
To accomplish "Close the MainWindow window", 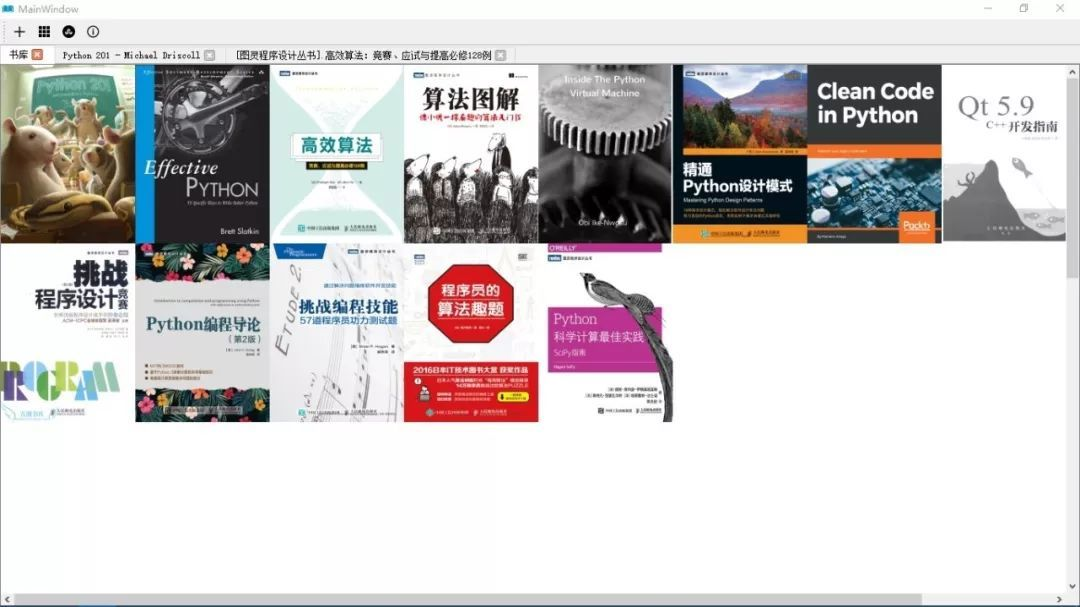I will 1059,8.
